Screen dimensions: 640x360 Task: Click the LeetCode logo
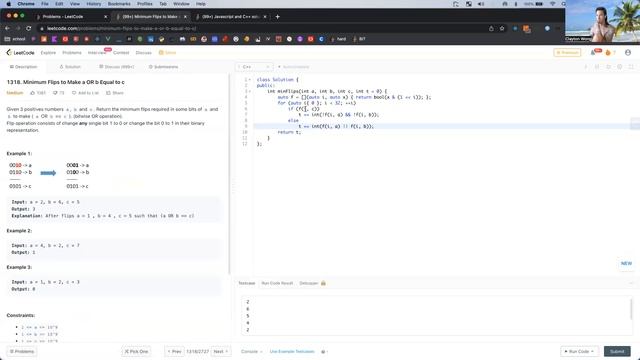[x=20, y=53]
